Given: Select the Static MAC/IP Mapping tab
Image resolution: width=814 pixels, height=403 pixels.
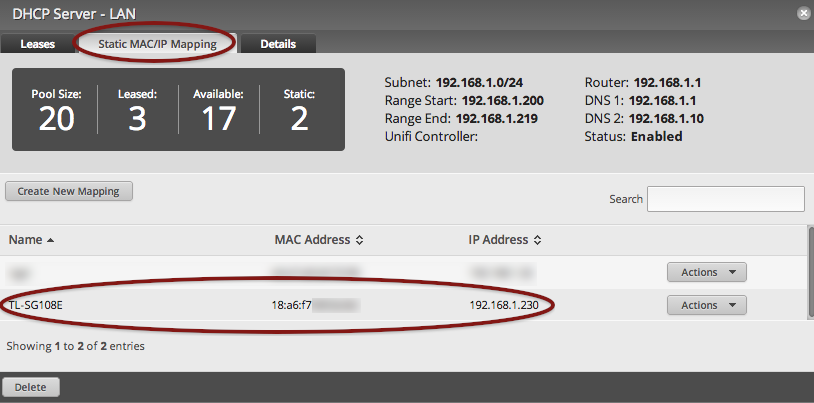Looking at the screenshot, I should pyautogui.click(x=157, y=44).
